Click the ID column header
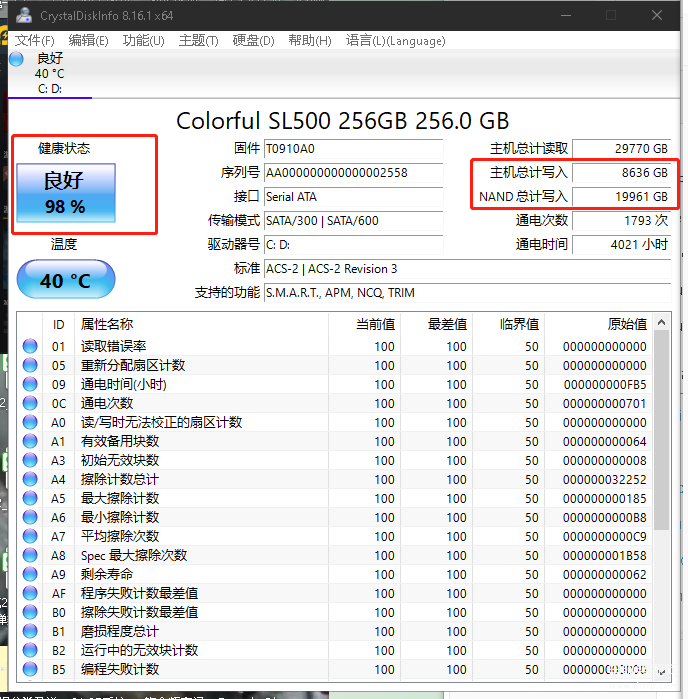688x699 pixels. [58, 325]
